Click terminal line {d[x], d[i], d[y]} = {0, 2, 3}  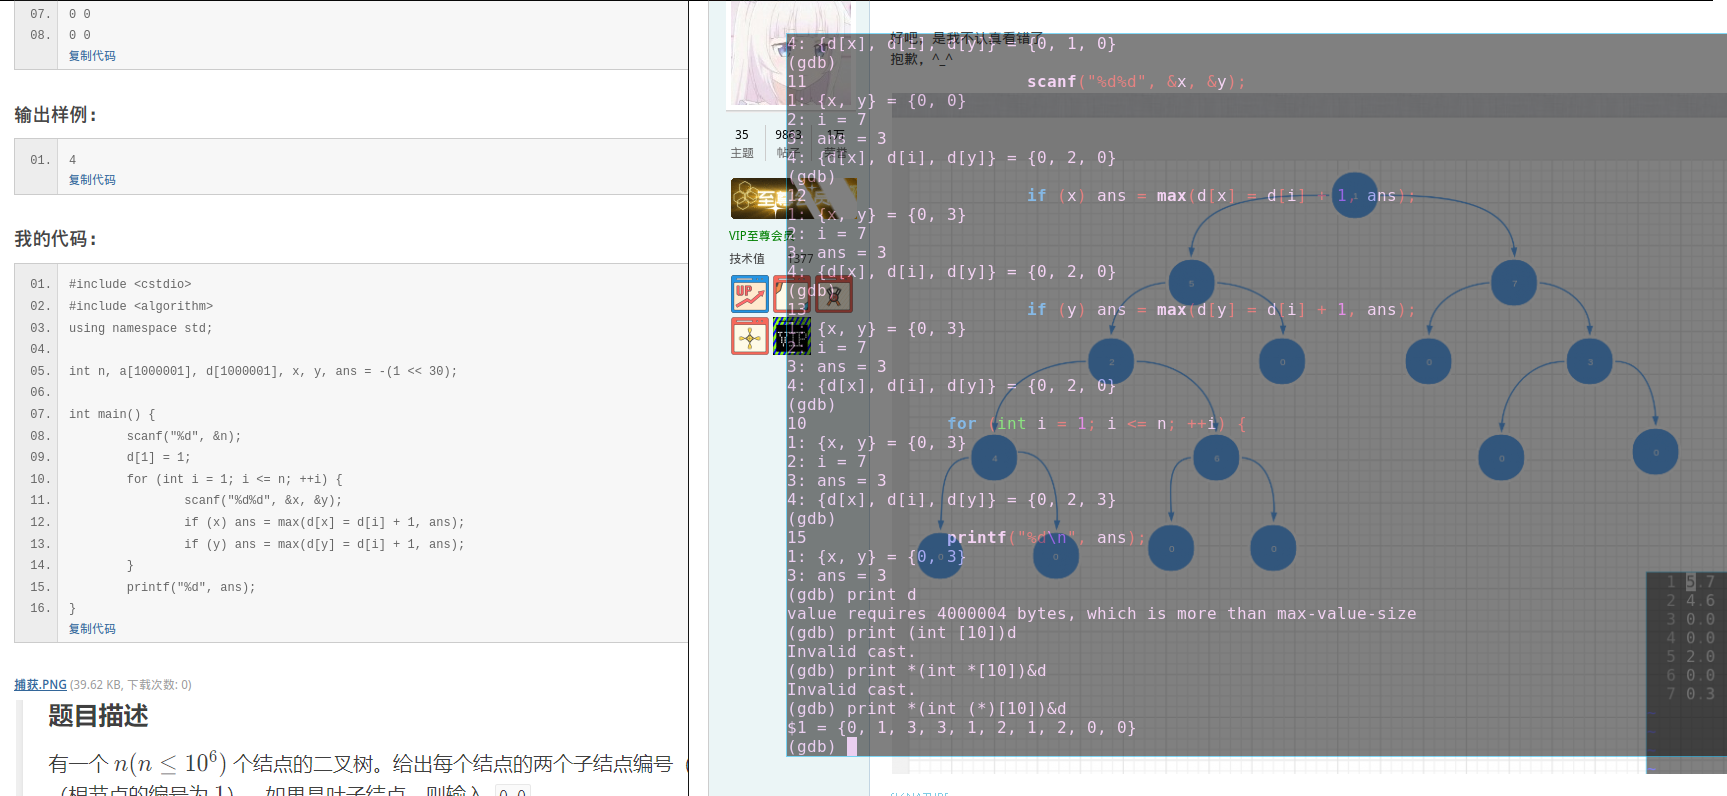point(952,500)
